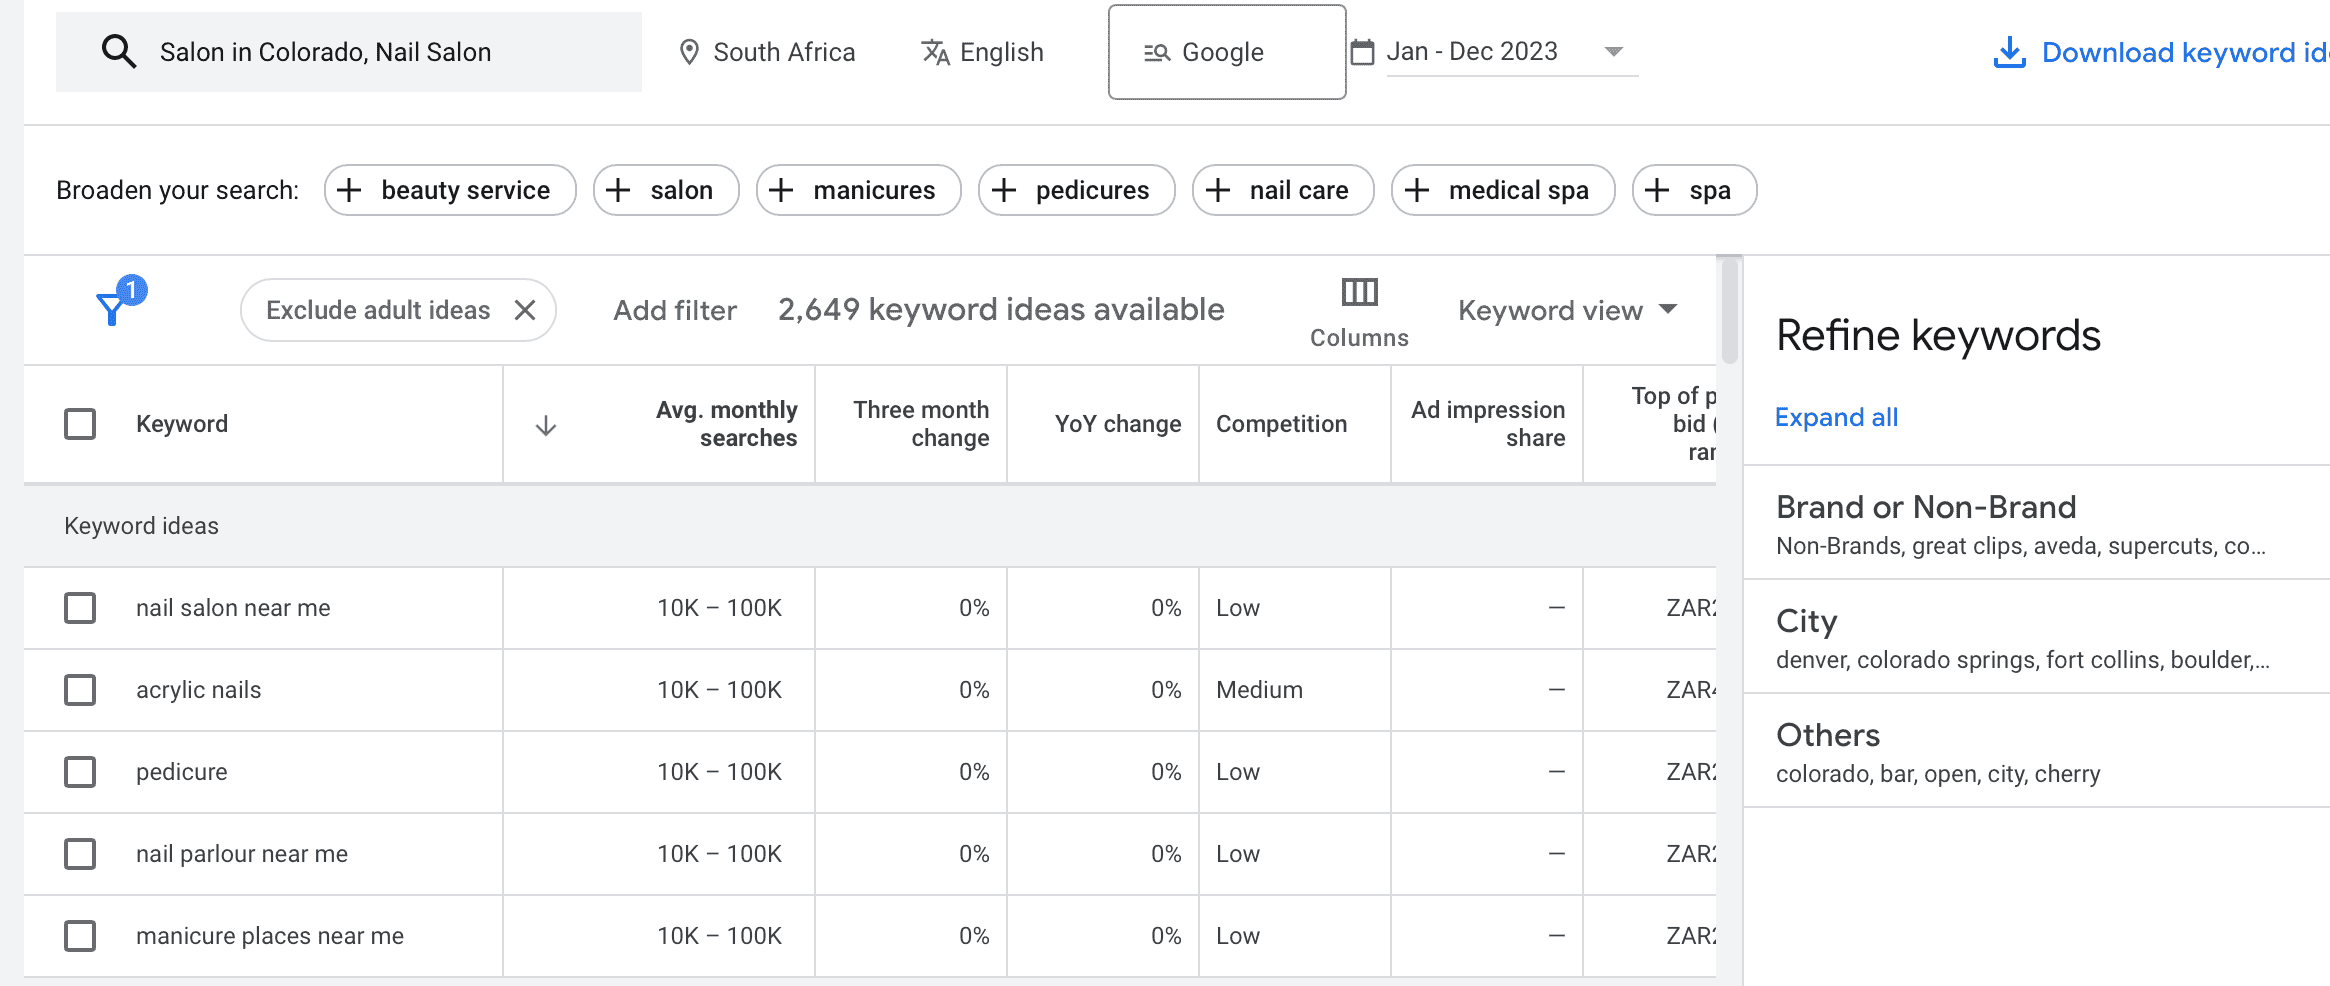Screen dimensions: 2330x986
Task: Add the beauty service search term
Action: (449, 189)
